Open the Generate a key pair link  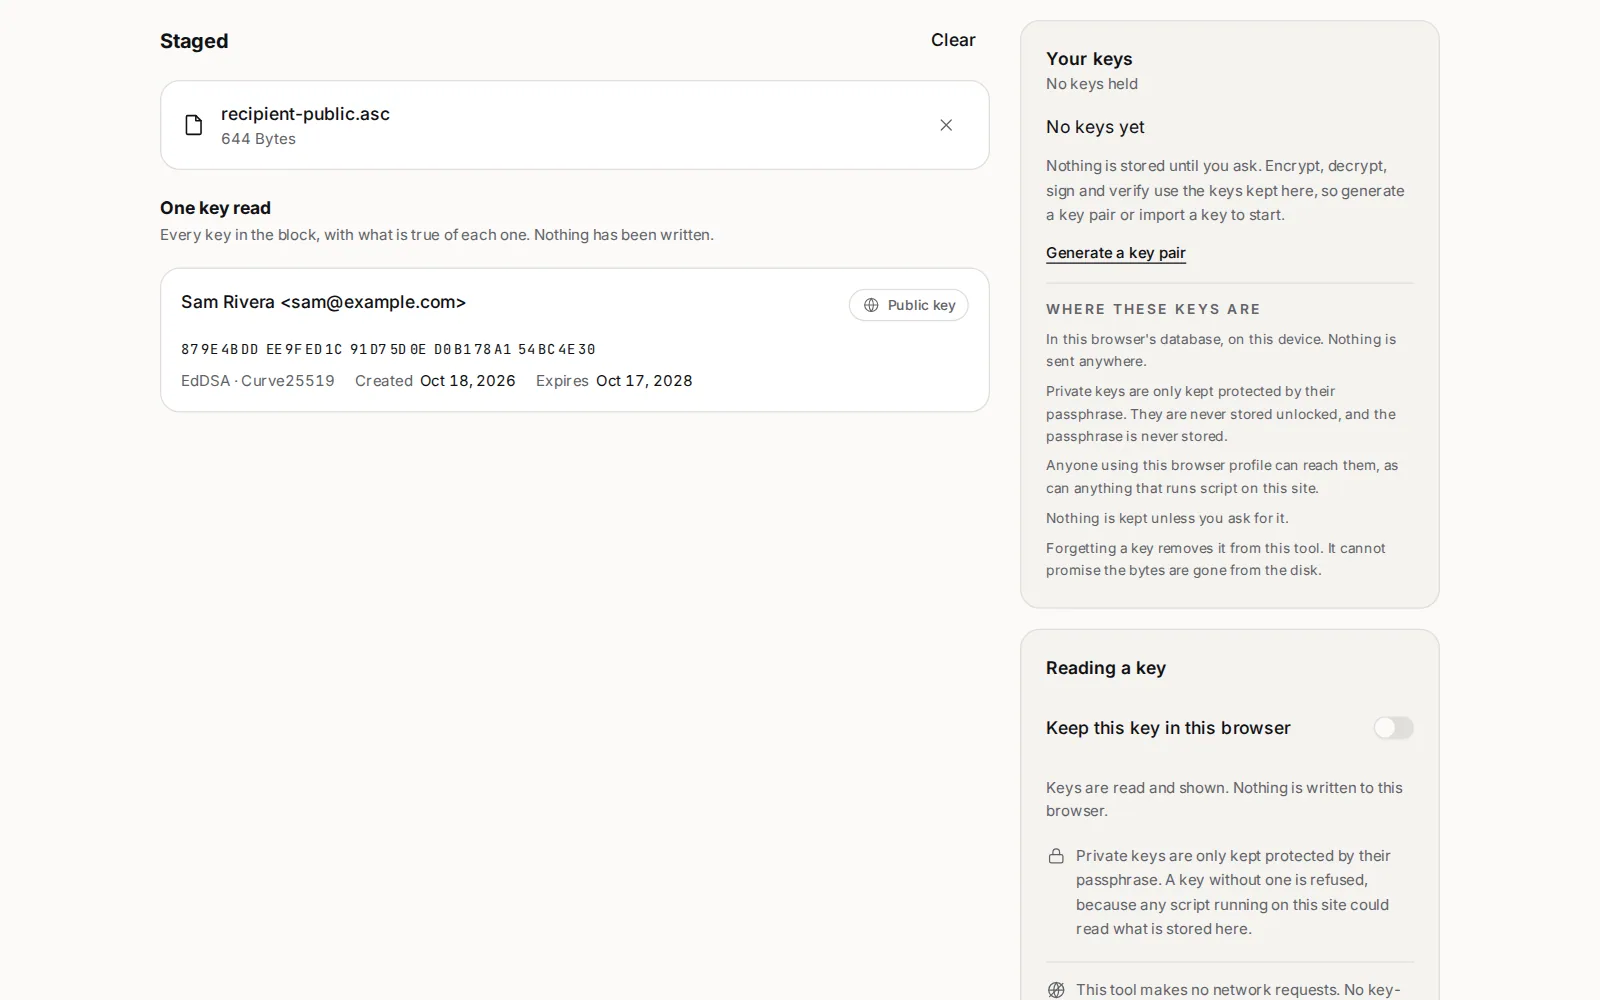click(1116, 253)
